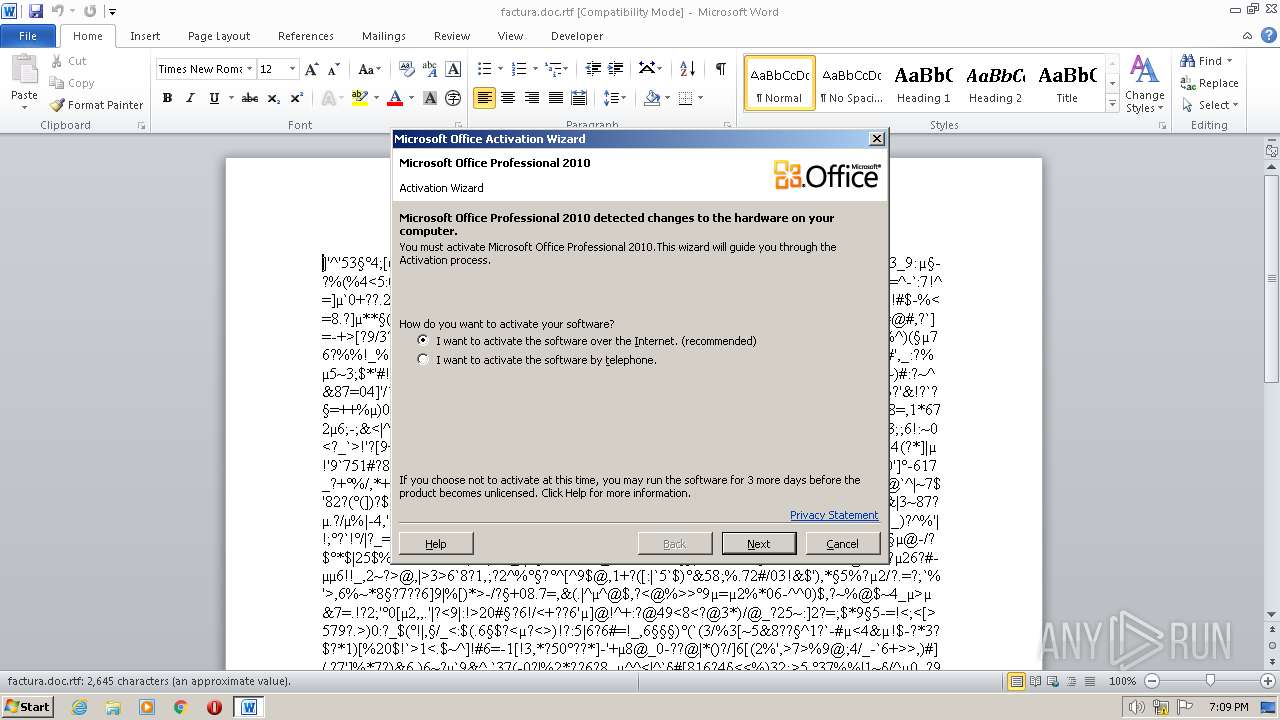Toggle Show/Hide paragraph marks

(x=720, y=69)
